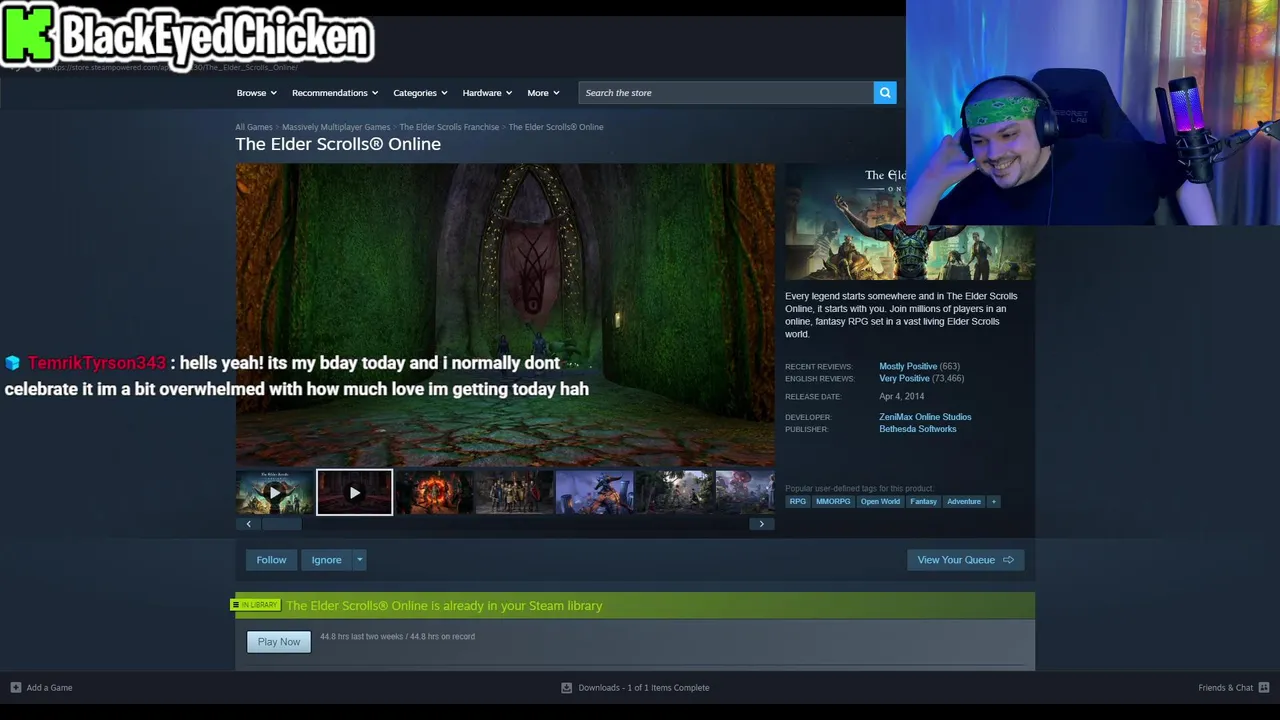Open The Elder Scrolls® Online breadcrumb link

556,127
